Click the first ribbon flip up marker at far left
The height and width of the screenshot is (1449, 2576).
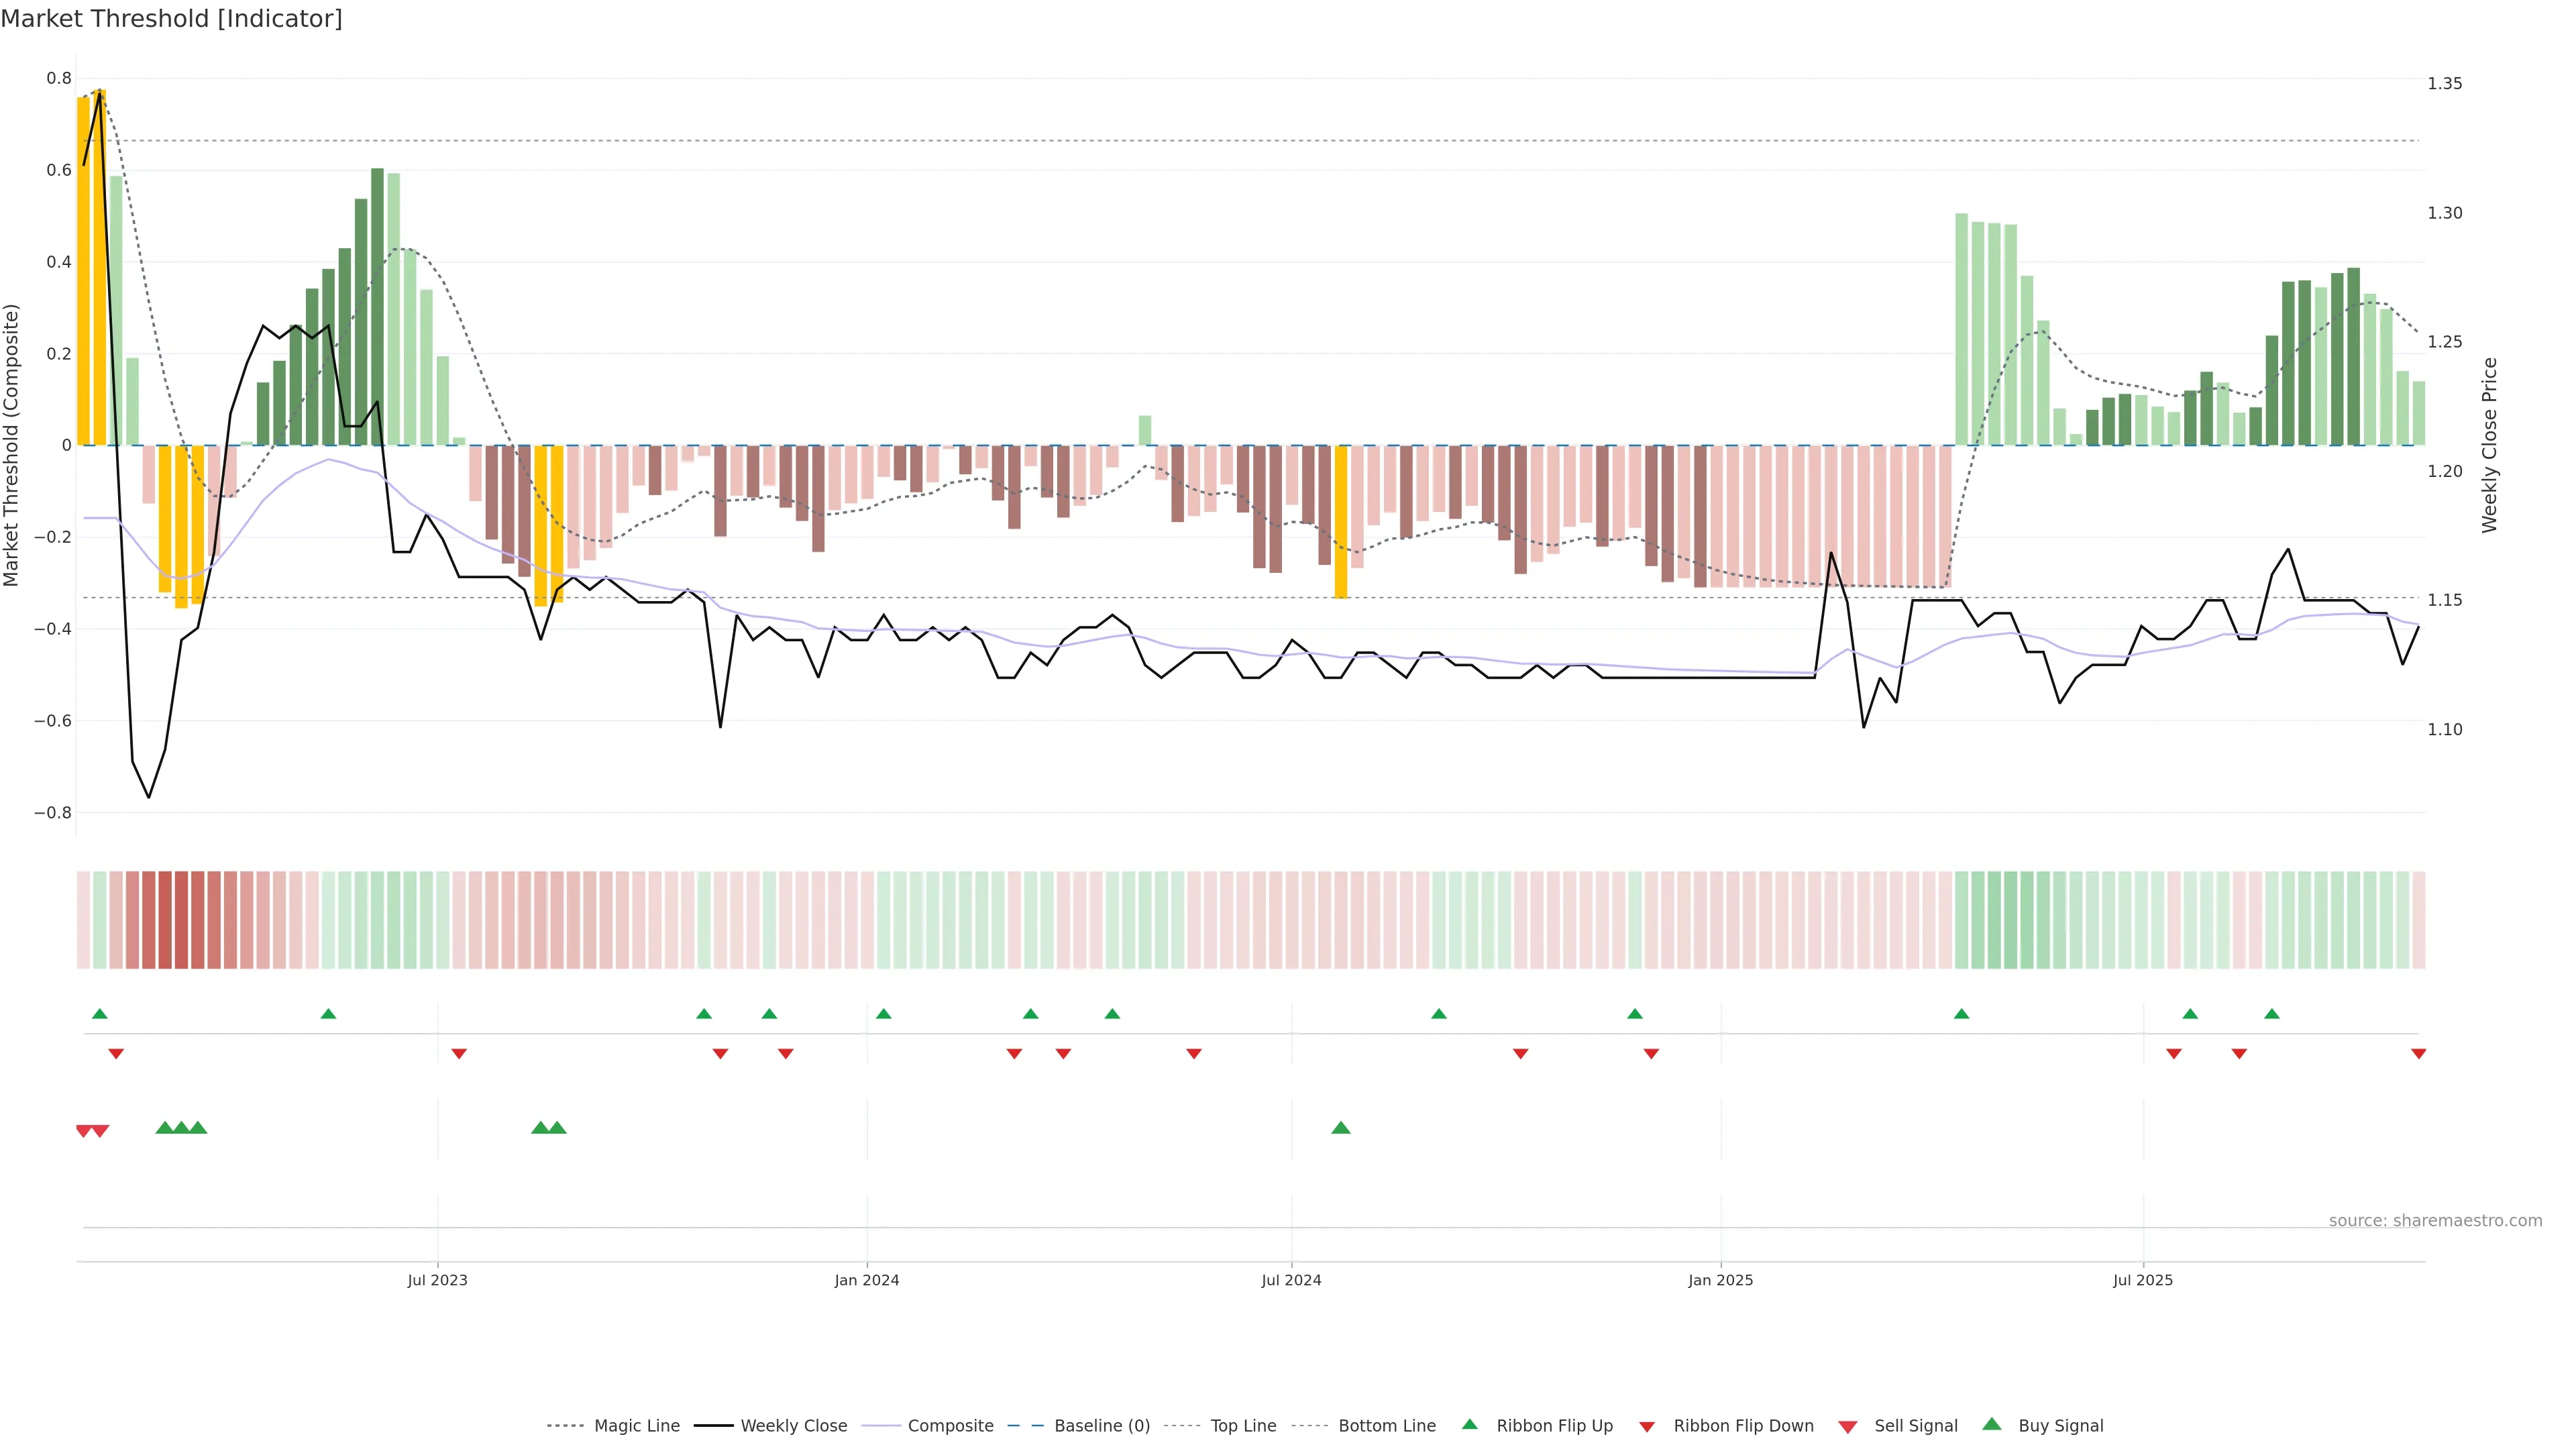pyautogui.click(x=99, y=1014)
